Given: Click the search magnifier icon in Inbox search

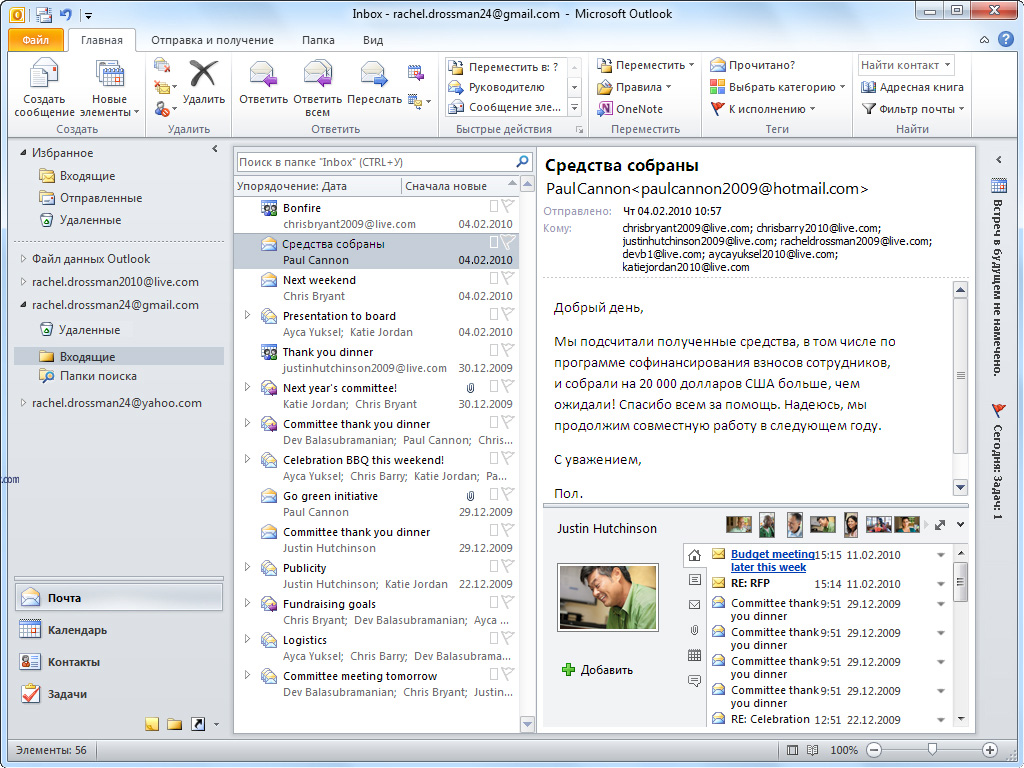Looking at the screenshot, I should pos(522,161).
